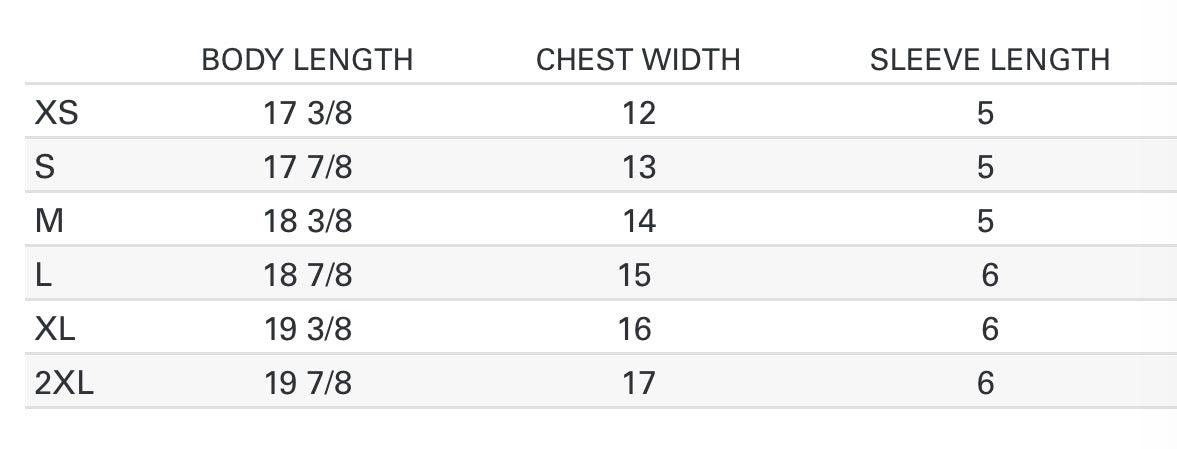The height and width of the screenshot is (449, 1177).
Task: Select the XL size row label
Action: [55, 330]
